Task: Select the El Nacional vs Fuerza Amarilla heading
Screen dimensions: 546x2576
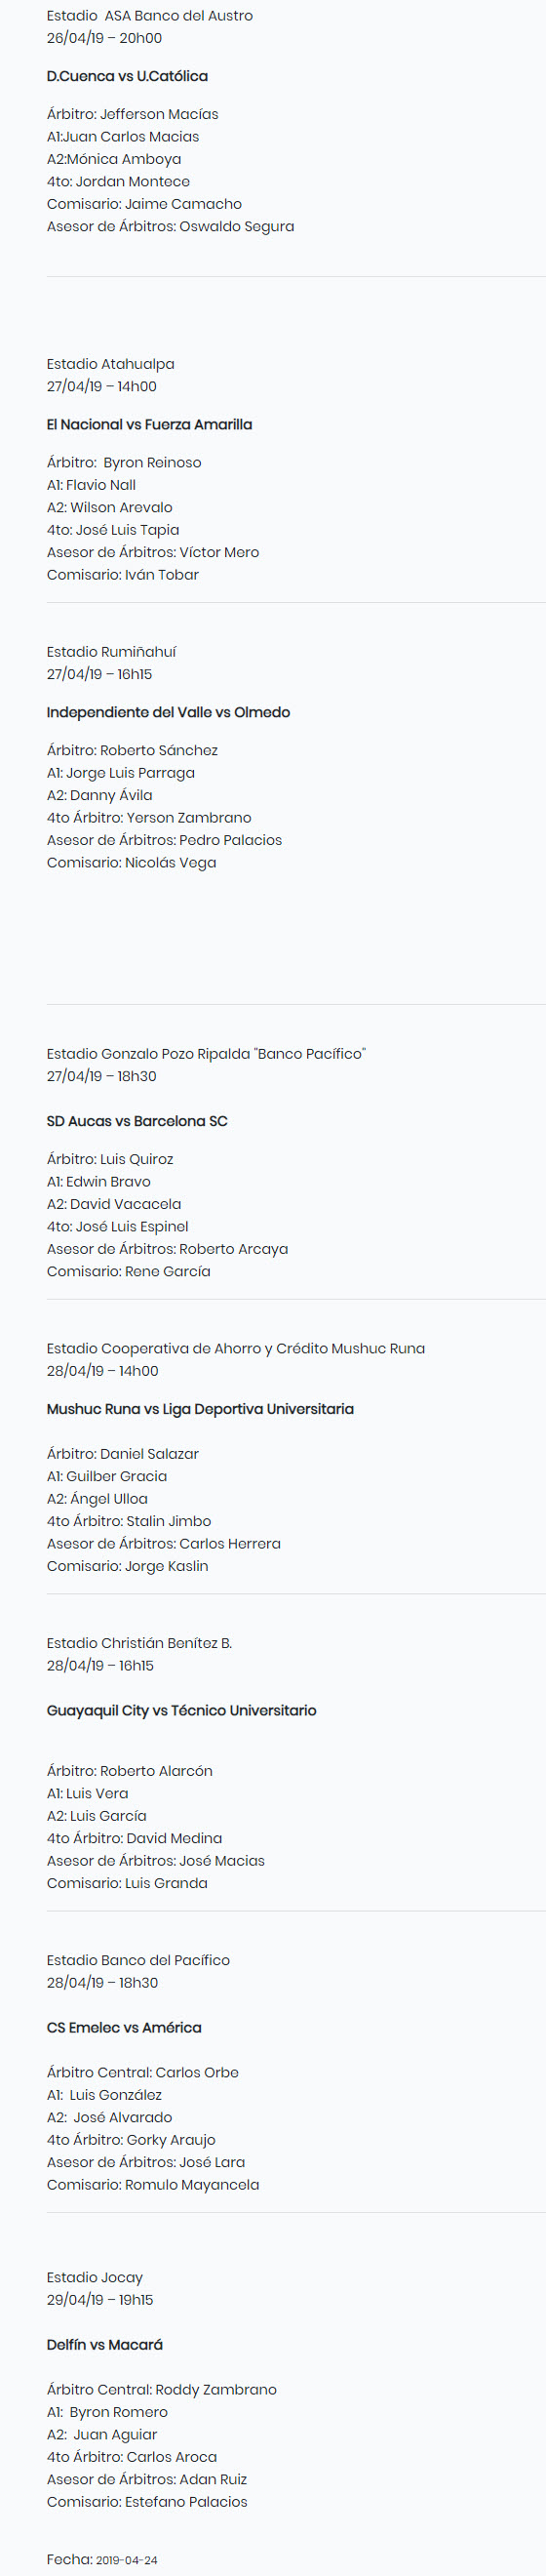Action: click(149, 424)
